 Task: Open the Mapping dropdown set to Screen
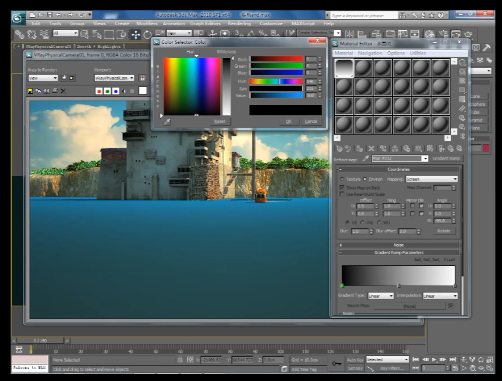tap(431, 179)
